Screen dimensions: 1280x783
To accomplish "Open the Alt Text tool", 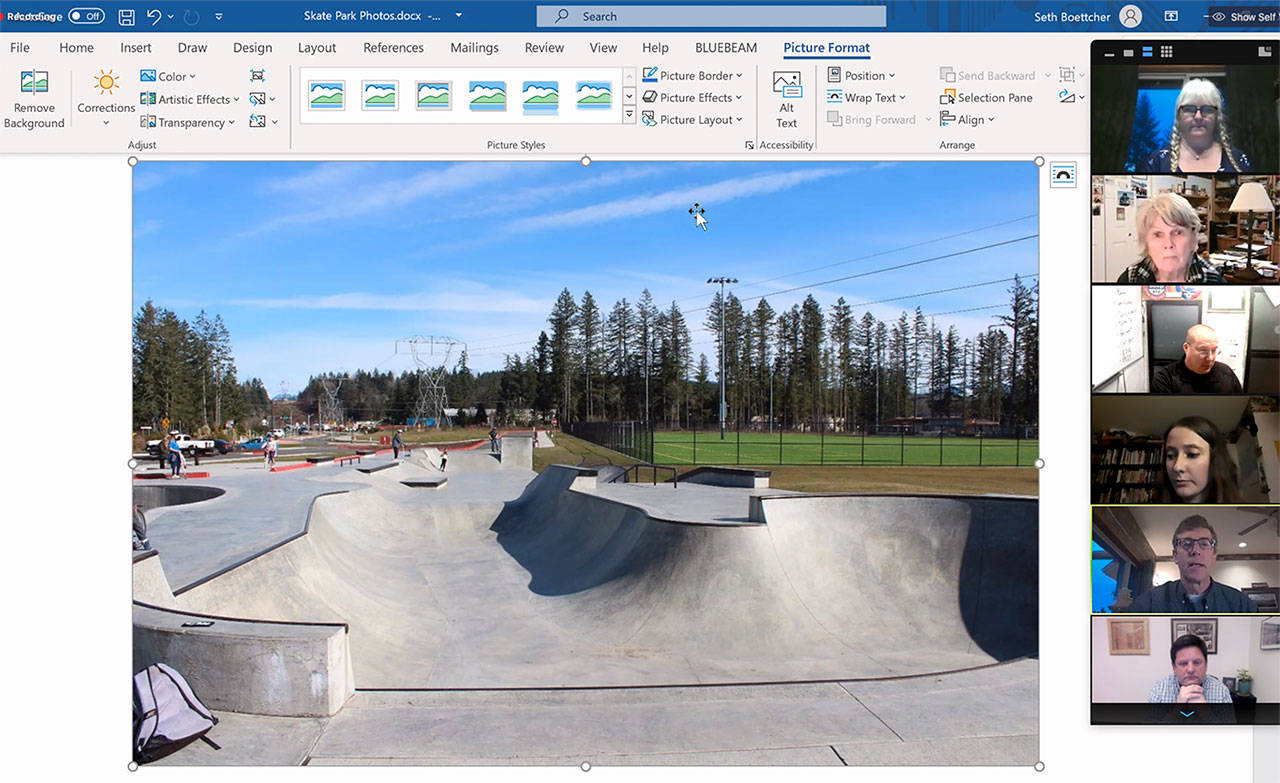I will click(786, 99).
